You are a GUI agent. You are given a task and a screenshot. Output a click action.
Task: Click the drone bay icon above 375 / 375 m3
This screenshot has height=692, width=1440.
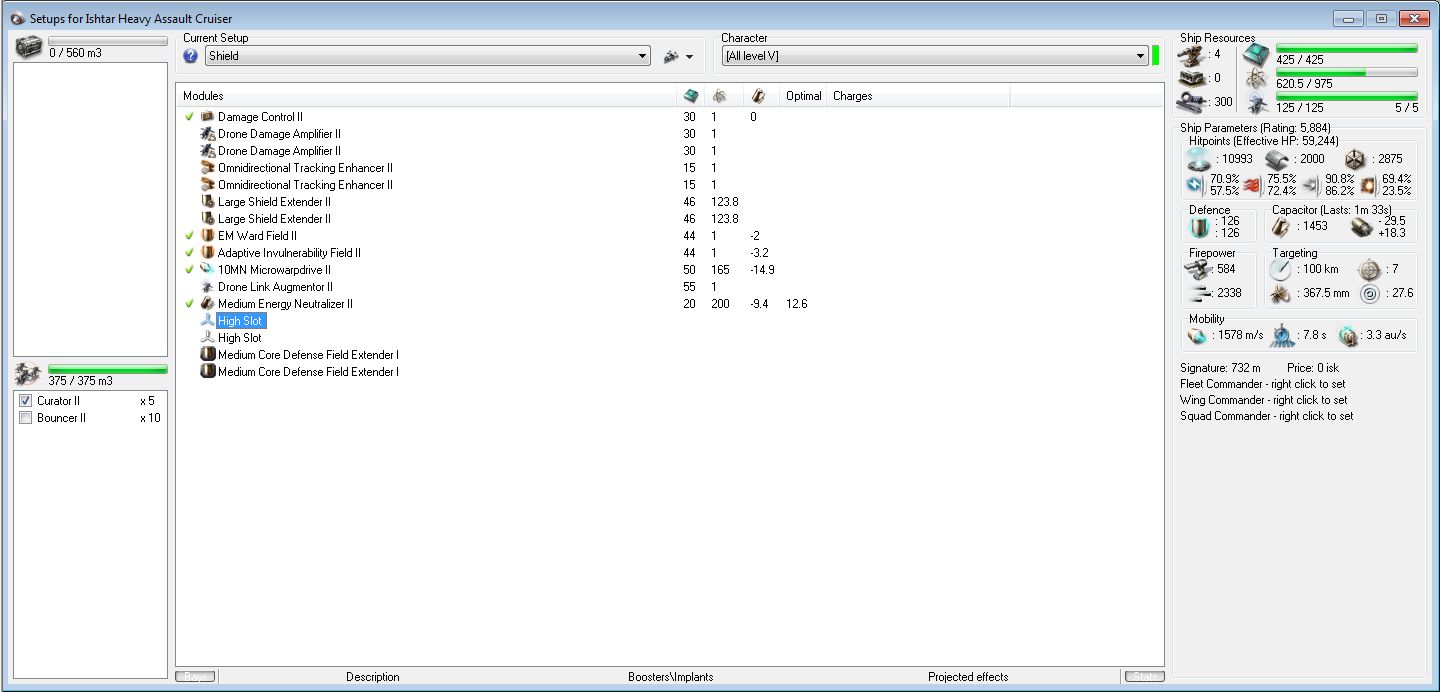coord(29,375)
